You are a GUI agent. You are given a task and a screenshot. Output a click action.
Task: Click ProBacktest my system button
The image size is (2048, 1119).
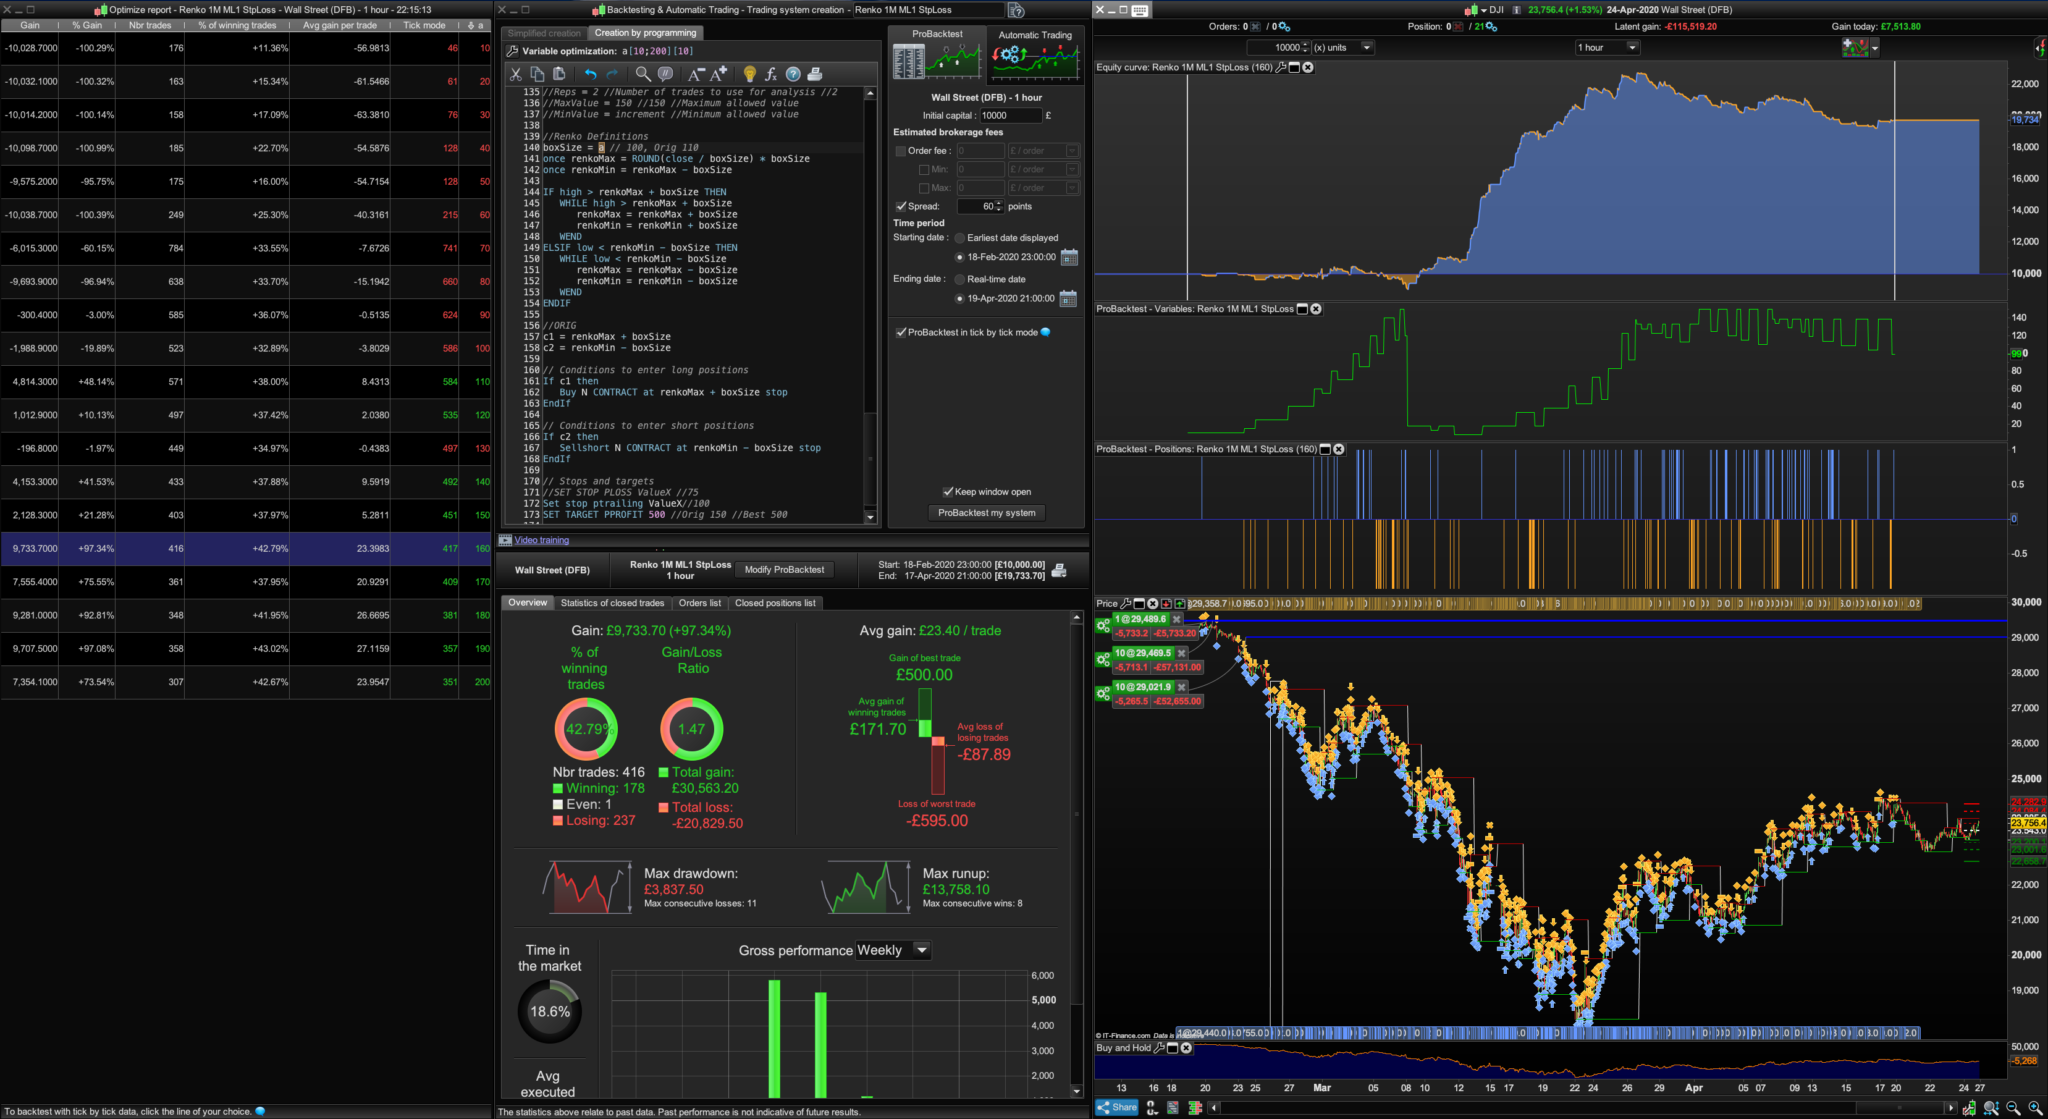(x=986, y=513)
